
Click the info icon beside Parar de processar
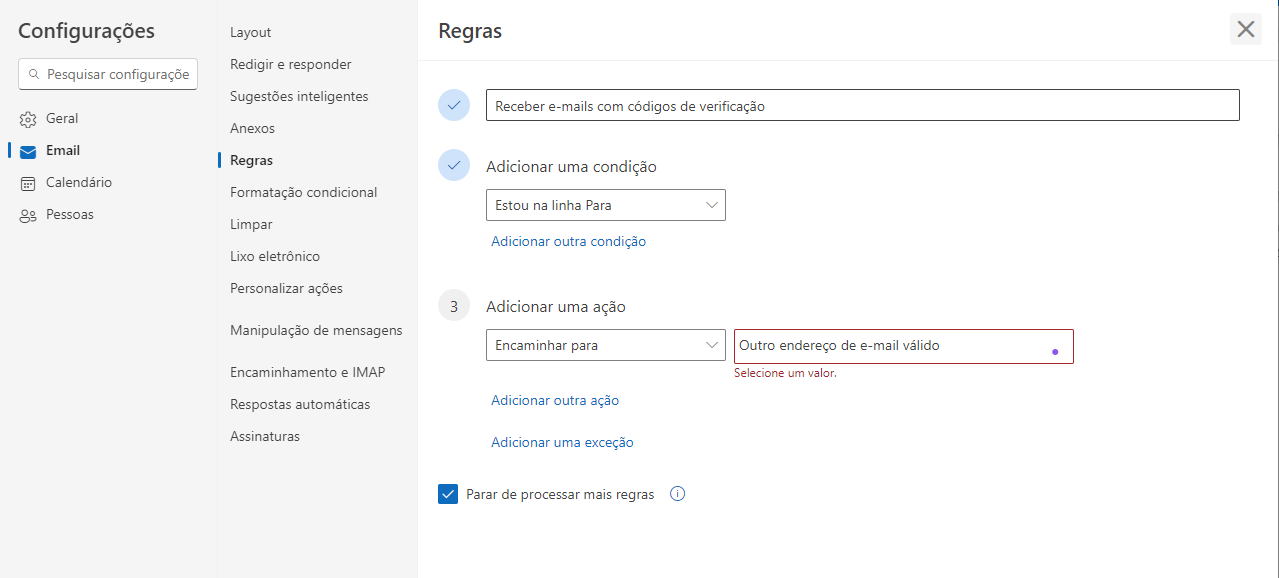click(x=677, y=494)
